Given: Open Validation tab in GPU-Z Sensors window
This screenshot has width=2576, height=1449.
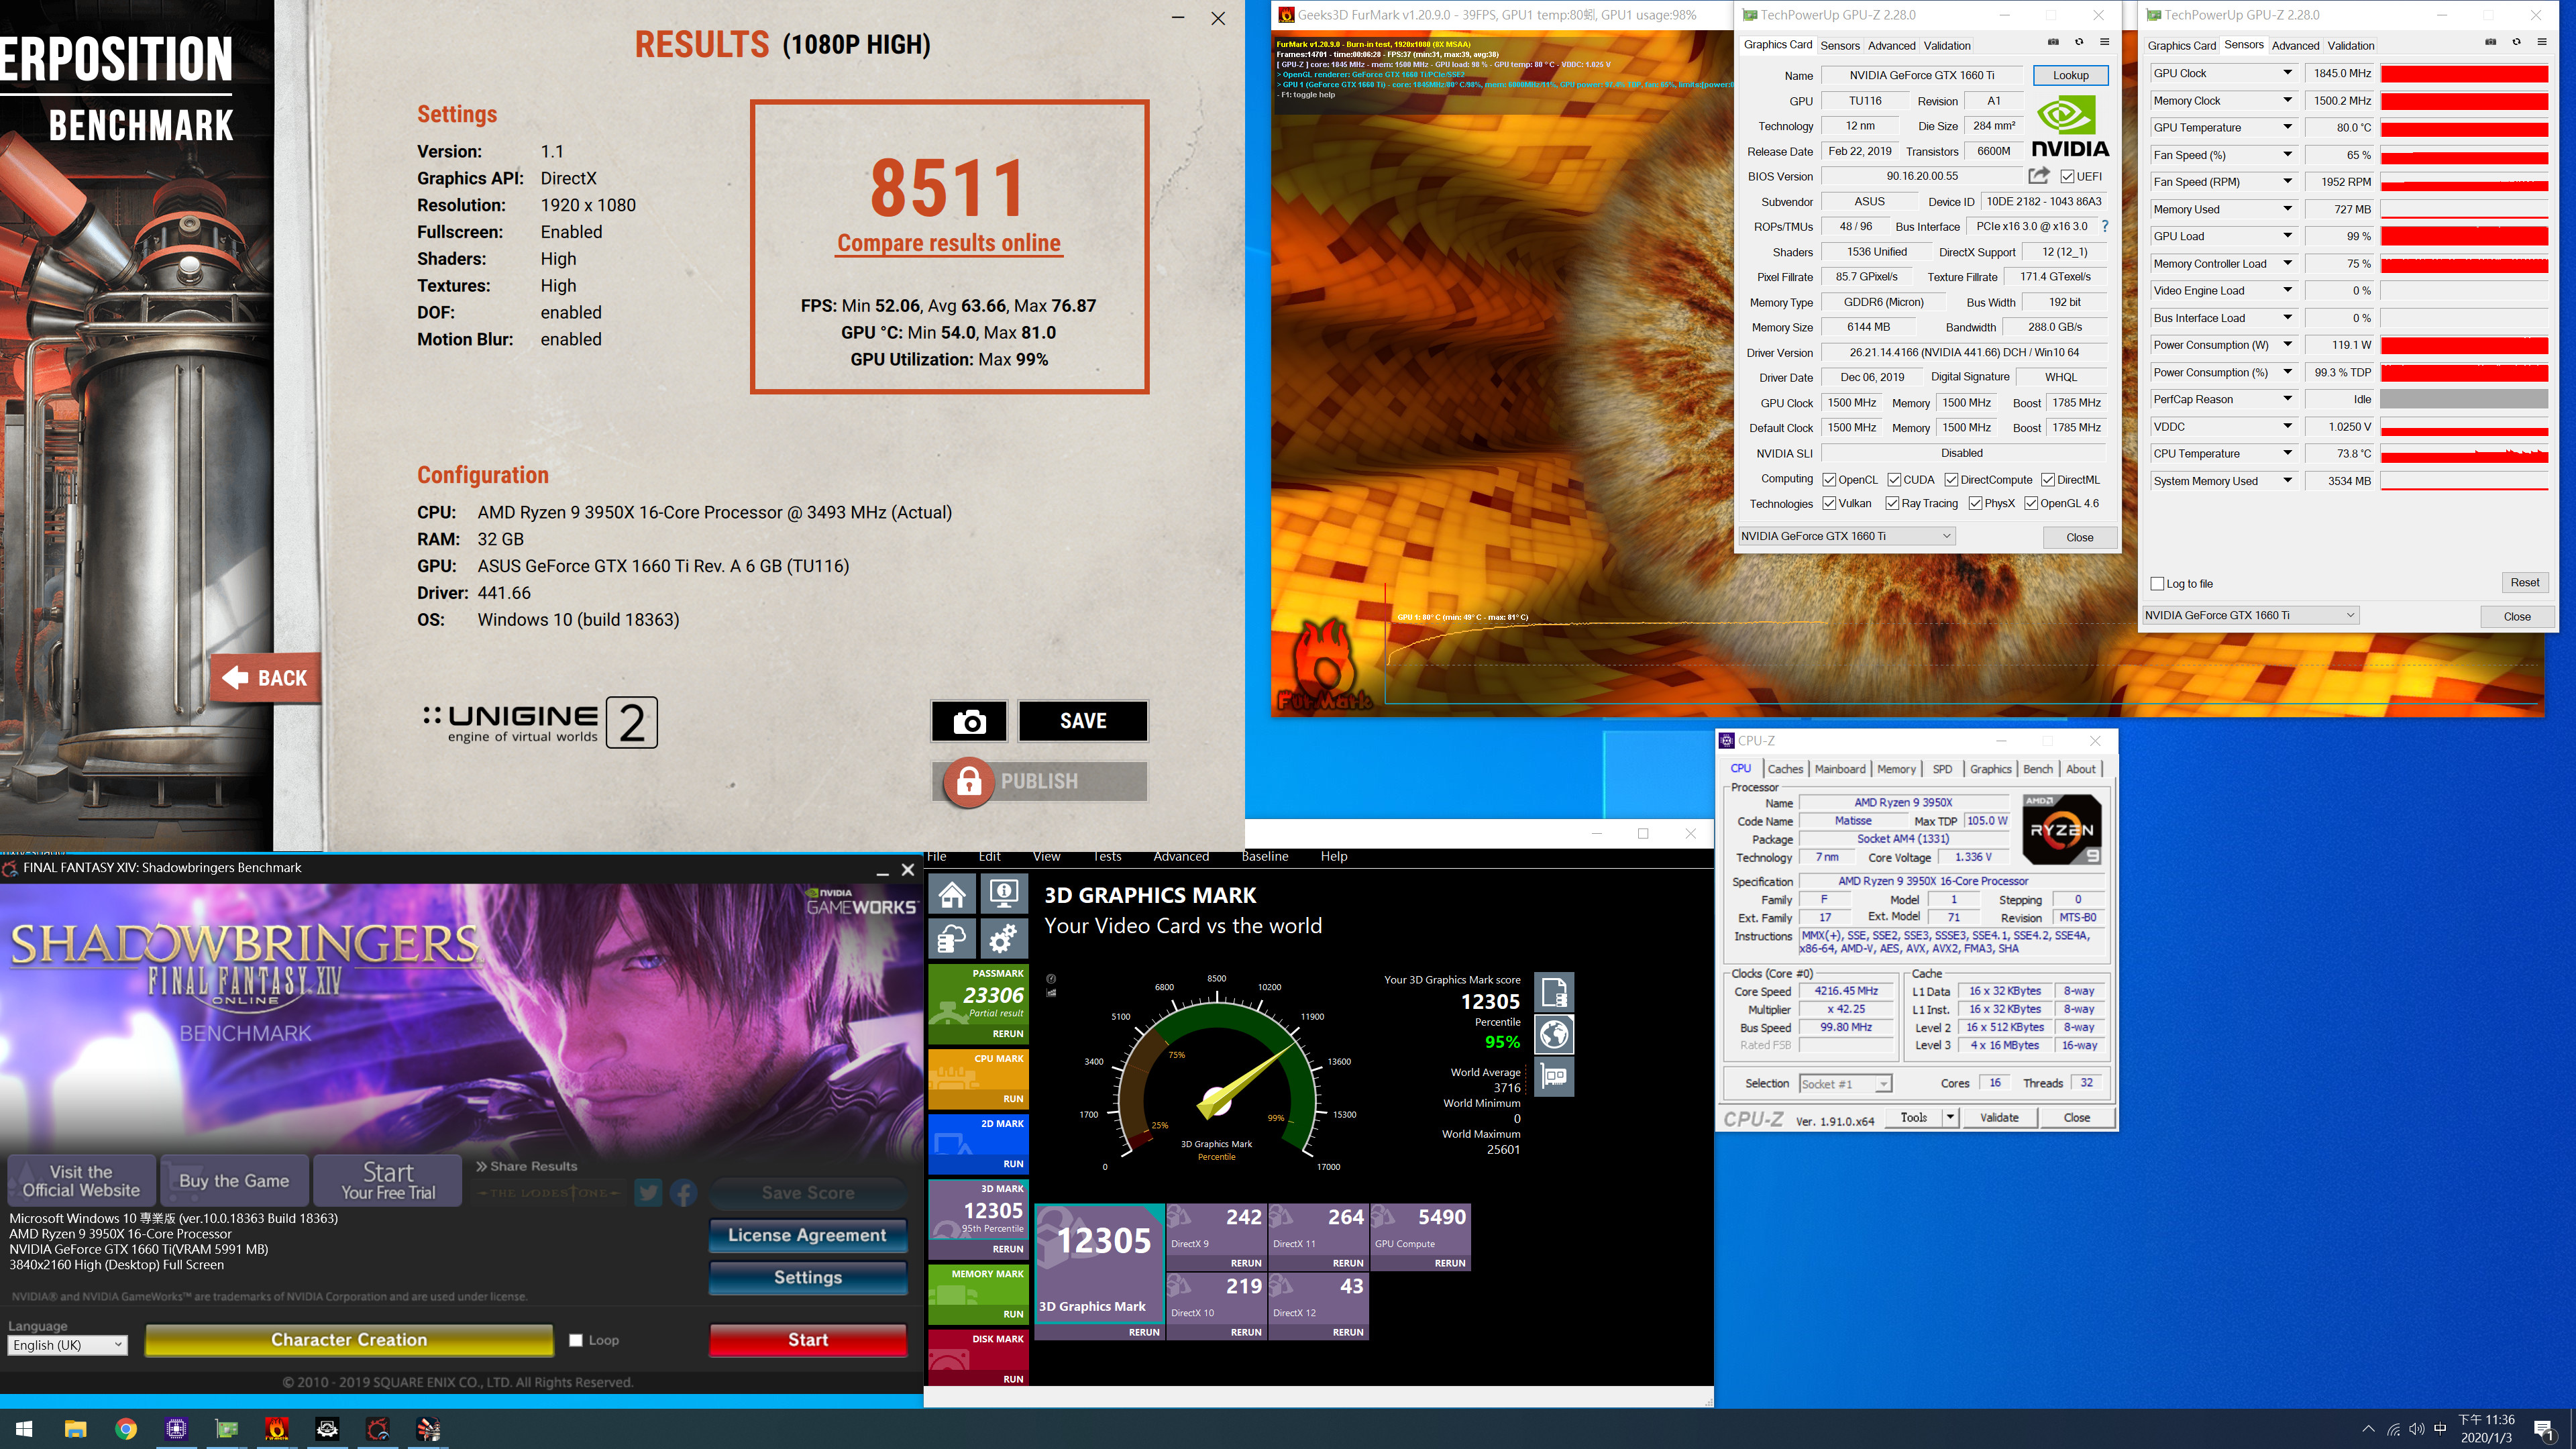Looking at the screenshot, I should pyautogui.click(x=2350, y=45).
